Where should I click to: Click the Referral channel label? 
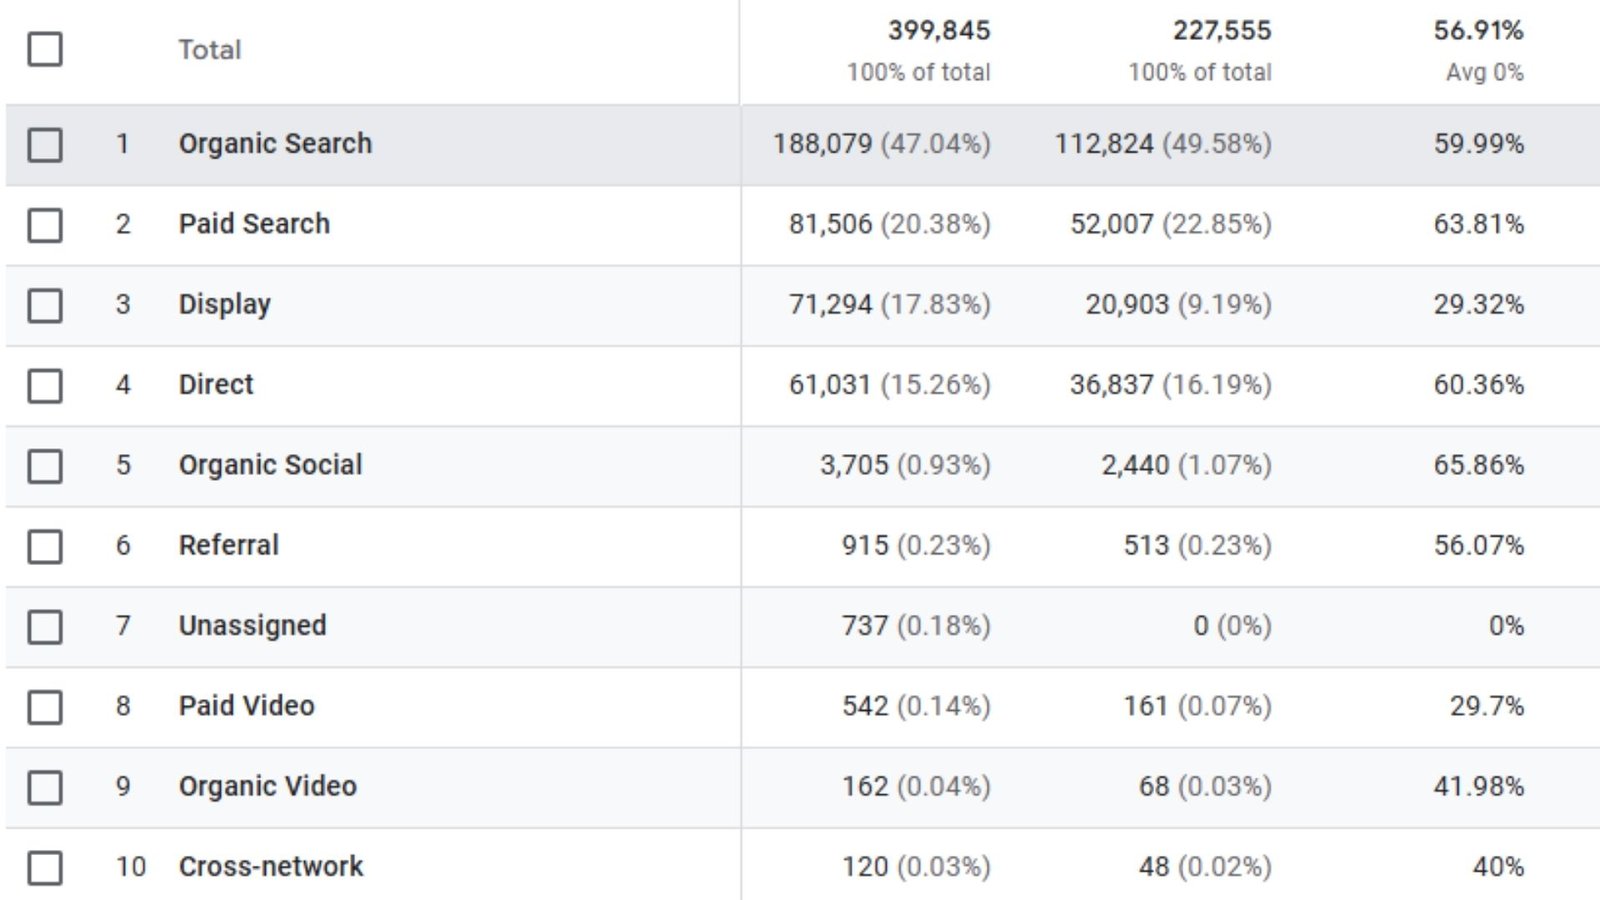tap(228, 545)
